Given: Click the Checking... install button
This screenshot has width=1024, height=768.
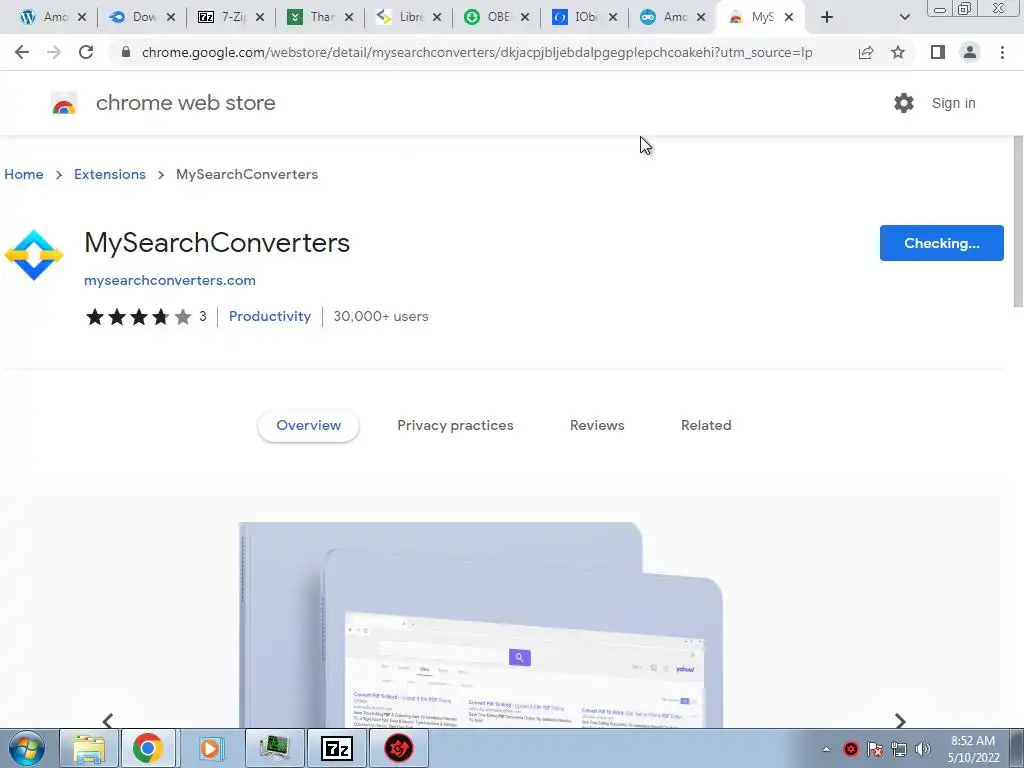Looking at the screenshot, I should [941, 243].
